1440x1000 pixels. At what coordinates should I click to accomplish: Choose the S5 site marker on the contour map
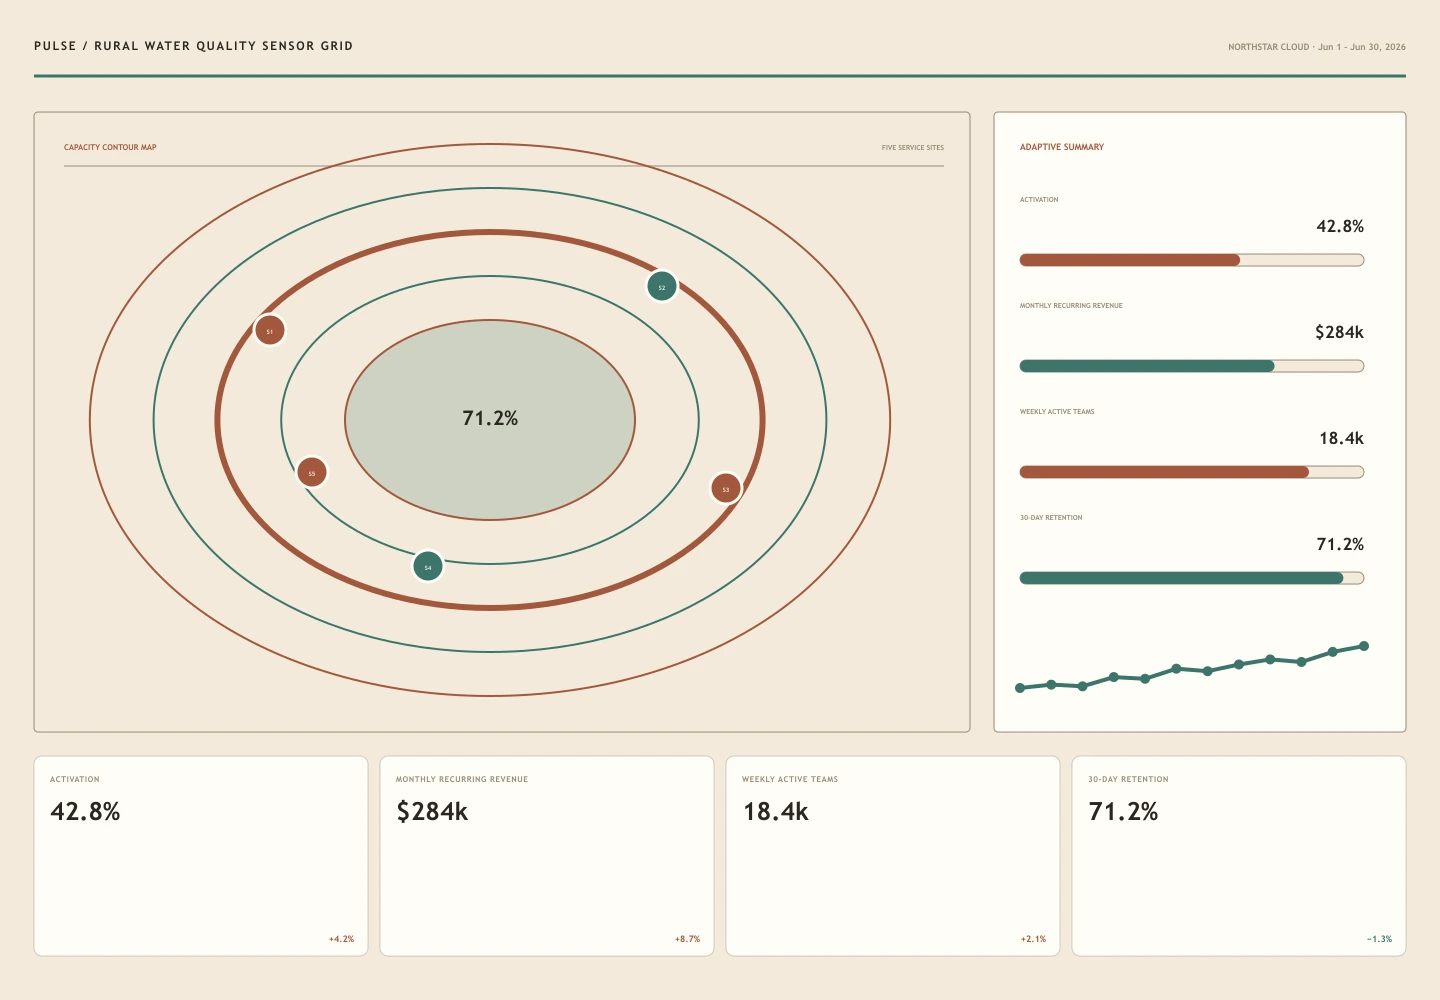click(x=312, y=472)
